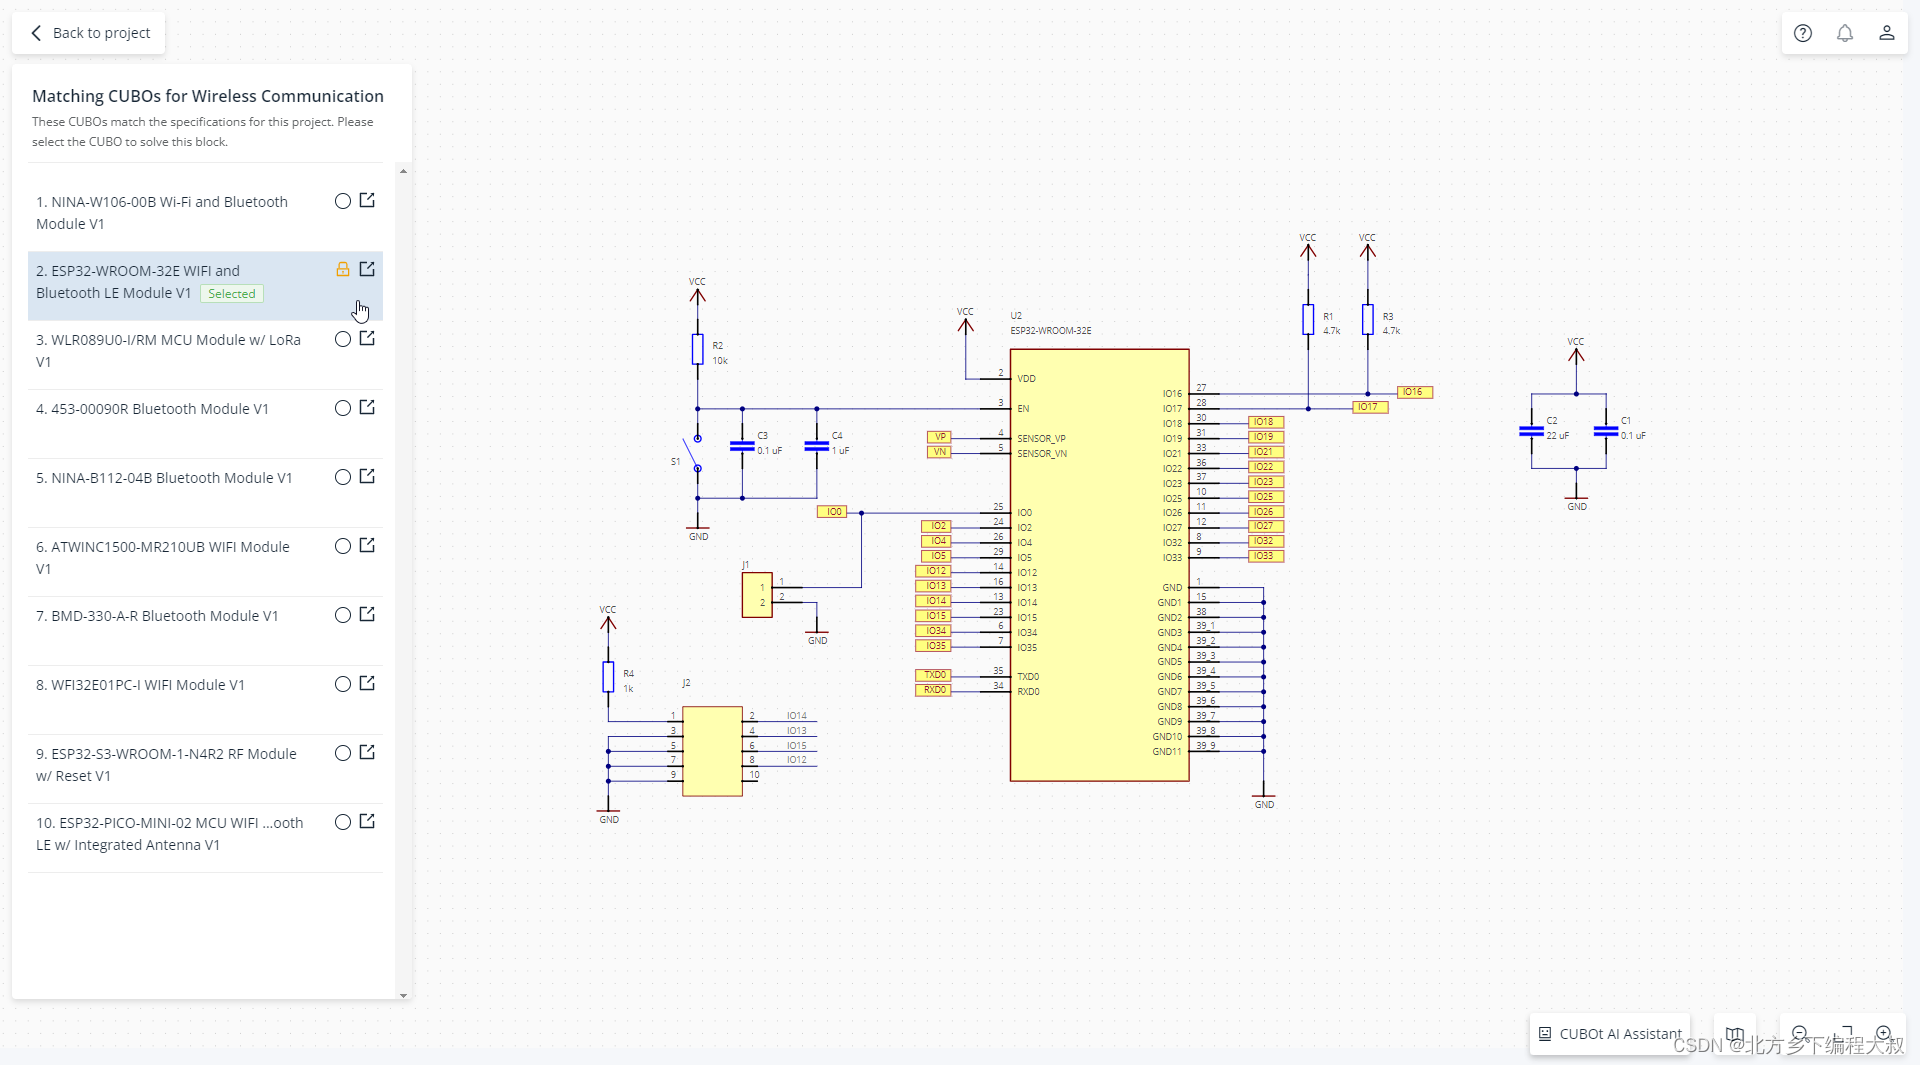Screen dimensions: 1920x1065
Task: Click the '9. ESP32-S3-WROOM-1-N4R2 RF Module' text
Action: (x=166, y=754)
